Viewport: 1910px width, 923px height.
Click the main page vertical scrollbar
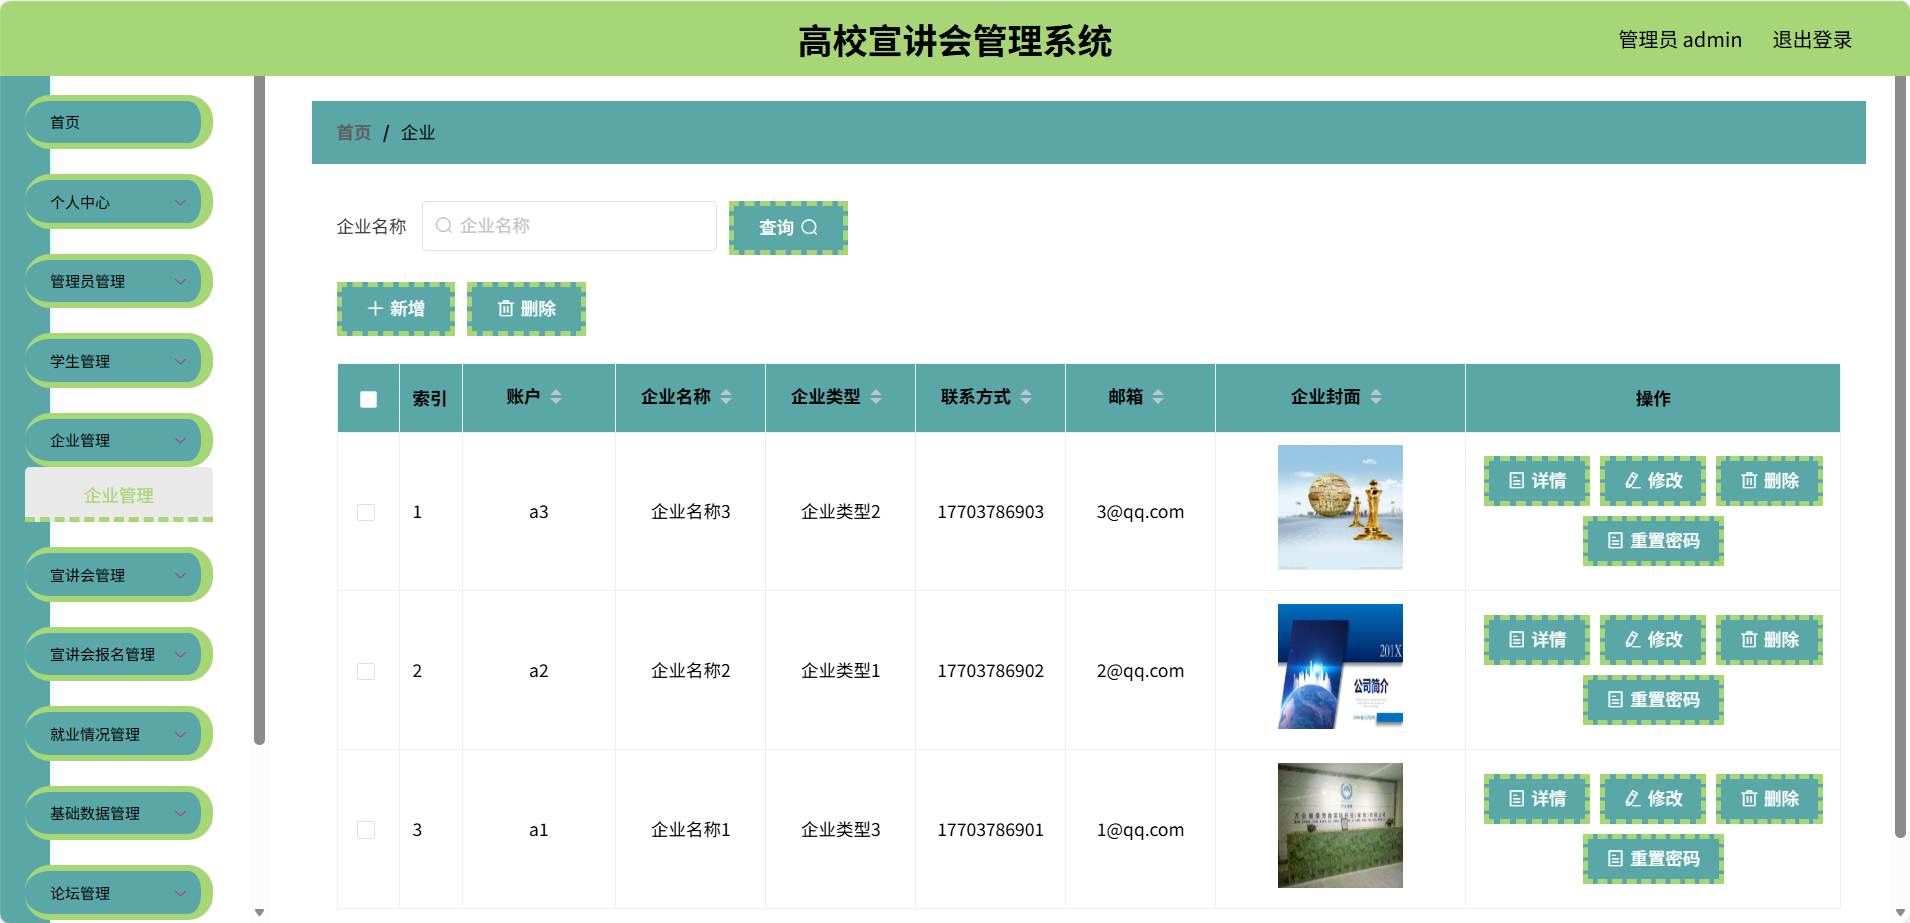click(x=1900, y=456)
